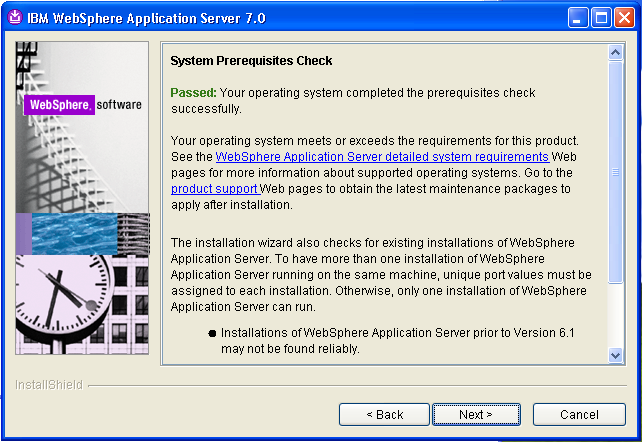Maximize the WebSphere installer window
Image resolution: width=642 pixels, height=442 pixels.
pyautogui.click(x=601, y=18)
